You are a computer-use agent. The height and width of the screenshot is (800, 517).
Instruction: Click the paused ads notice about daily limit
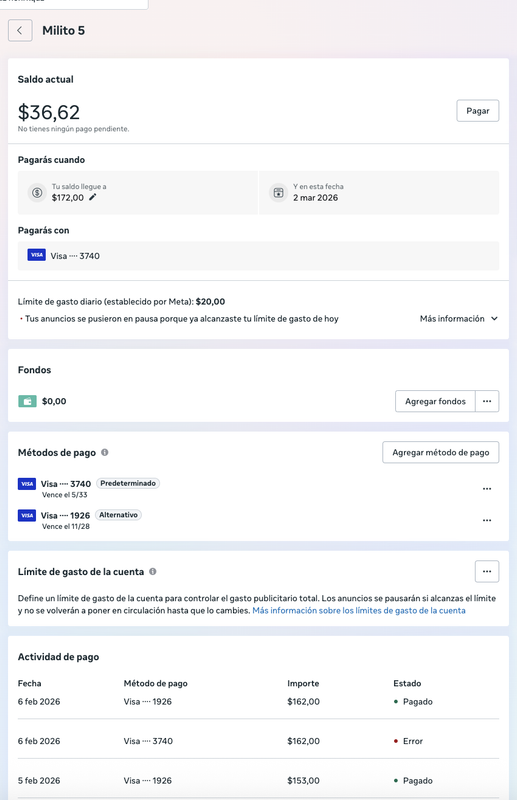[x=182, y=318]
